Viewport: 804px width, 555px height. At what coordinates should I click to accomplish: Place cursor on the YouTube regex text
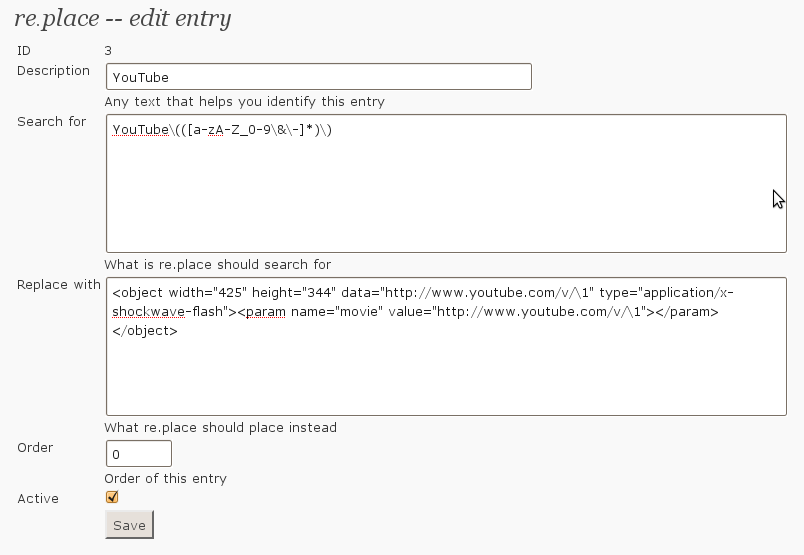[x=222, y=130]
